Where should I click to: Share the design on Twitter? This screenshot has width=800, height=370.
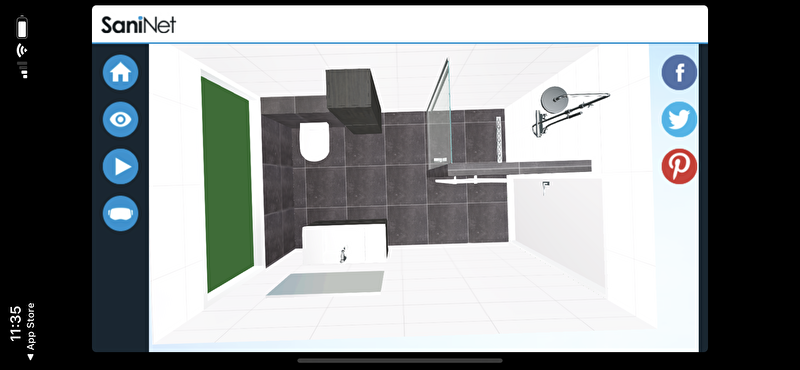coord(679,119)
